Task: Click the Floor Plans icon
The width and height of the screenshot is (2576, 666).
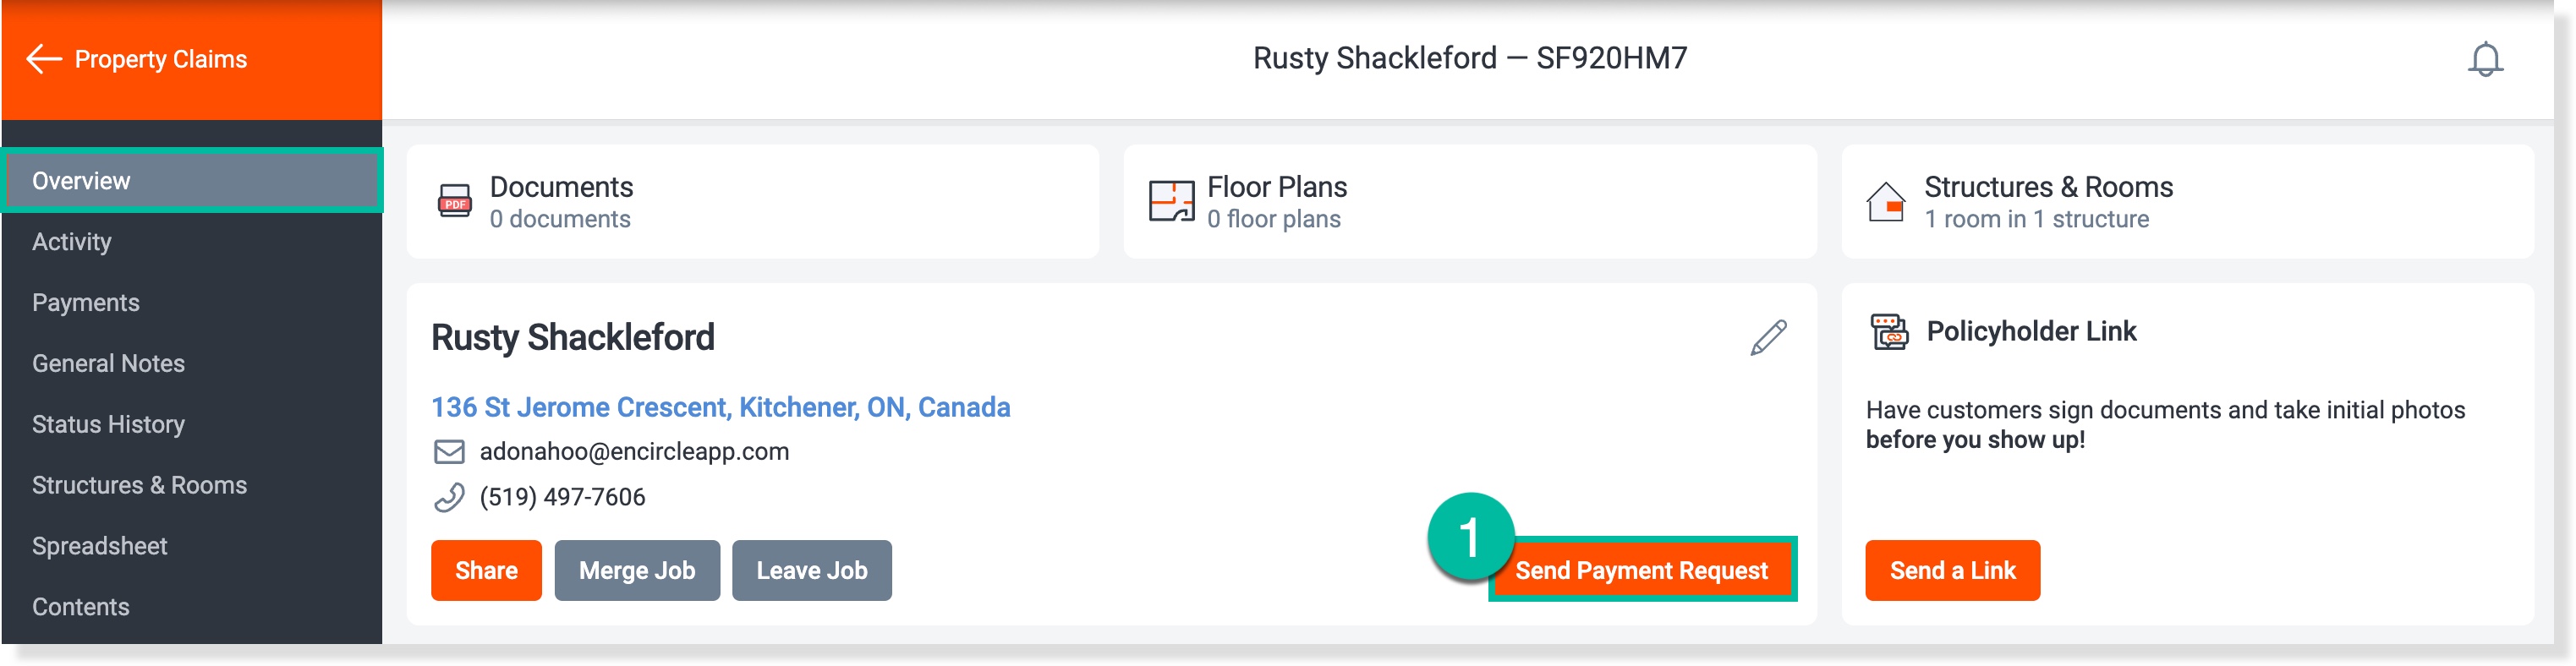Action: tap(1170, 201)
